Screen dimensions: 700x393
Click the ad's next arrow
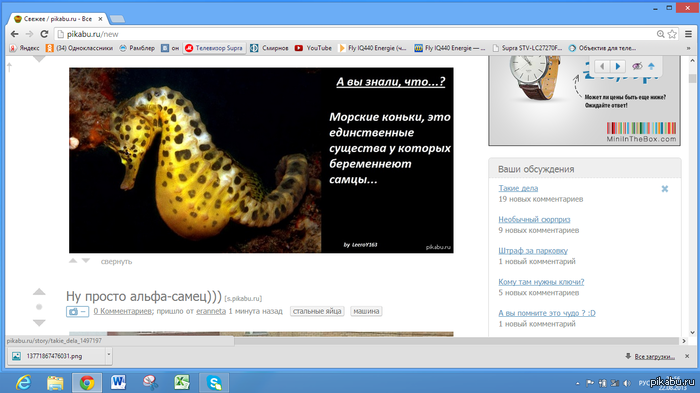pyautogui.click(x=618, y=66)
